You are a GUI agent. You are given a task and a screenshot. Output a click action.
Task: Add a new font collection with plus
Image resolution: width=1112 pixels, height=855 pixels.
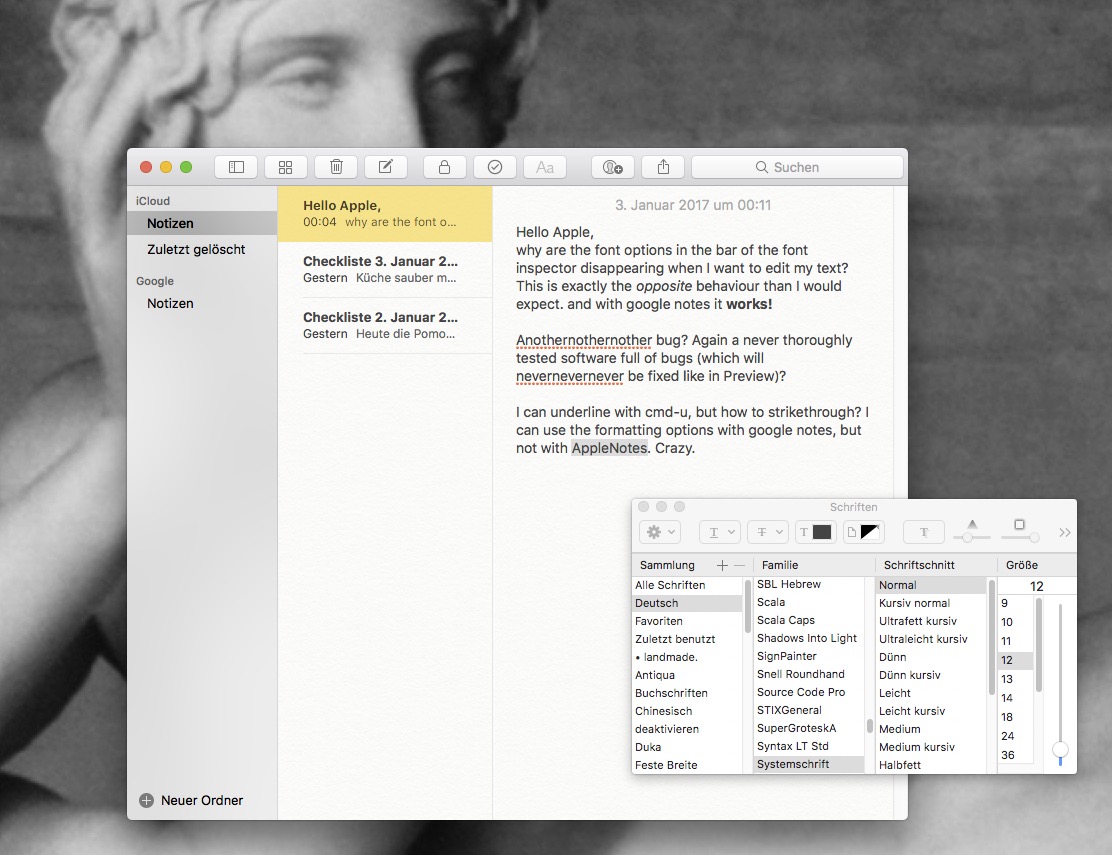(x=722, y=565)
